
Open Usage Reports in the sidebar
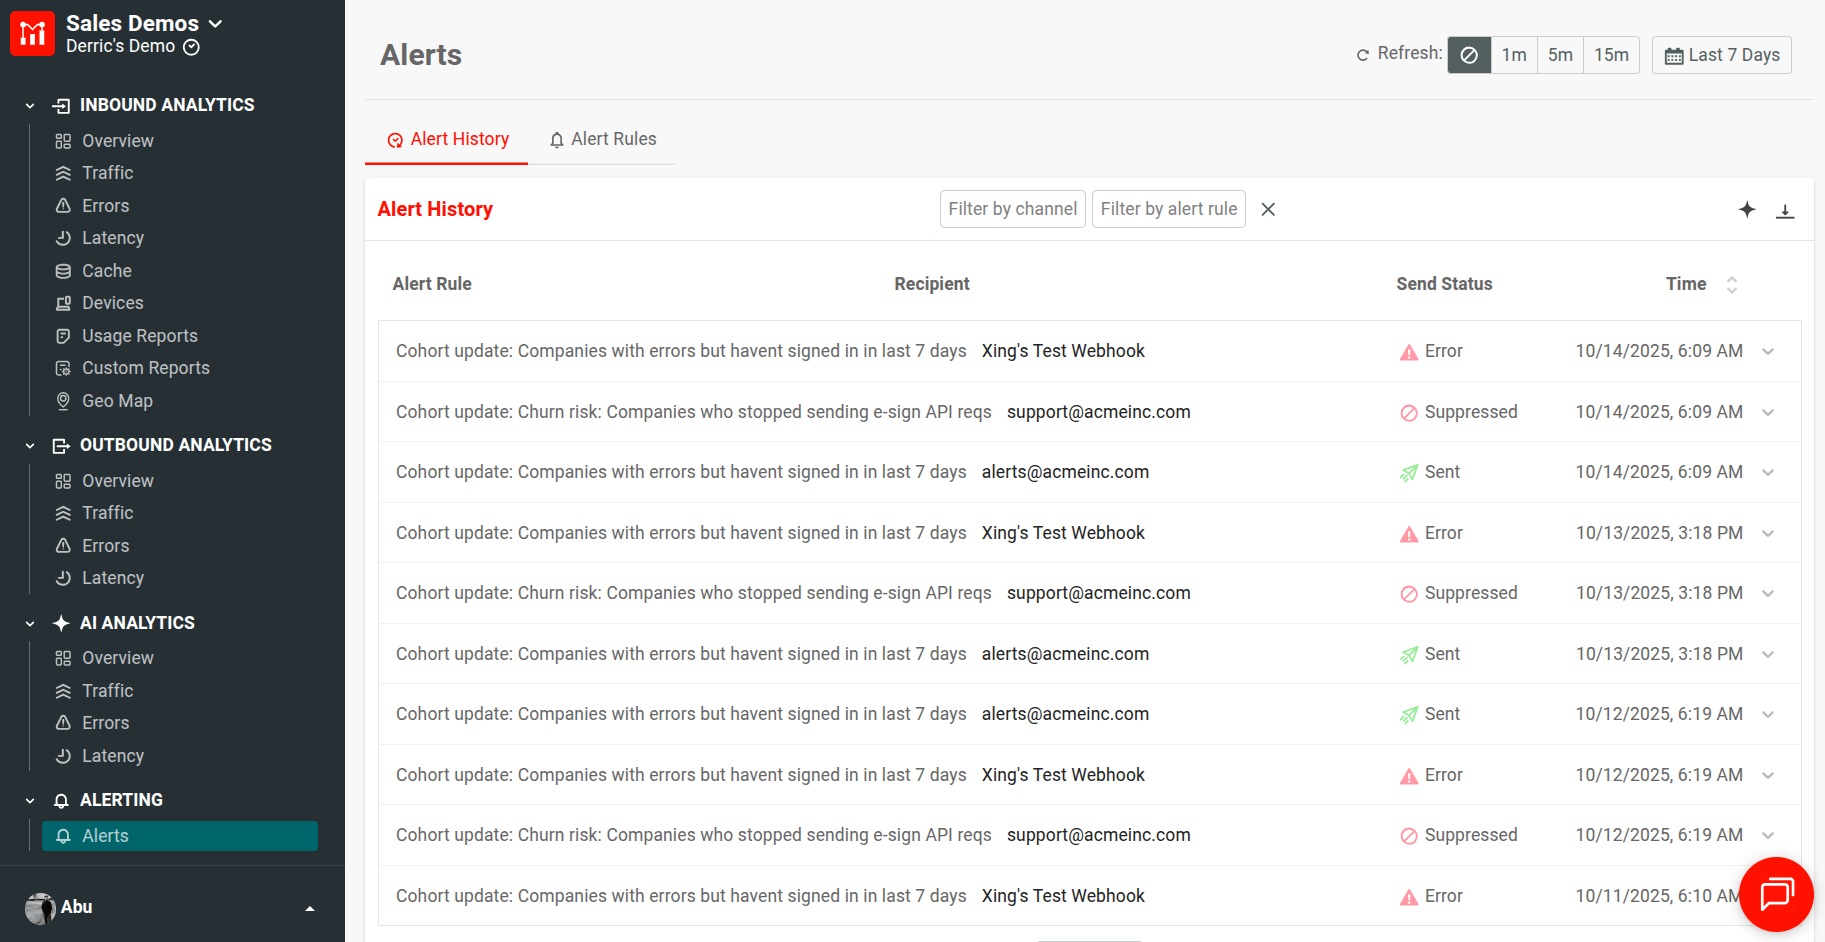[x=139, y=335]
